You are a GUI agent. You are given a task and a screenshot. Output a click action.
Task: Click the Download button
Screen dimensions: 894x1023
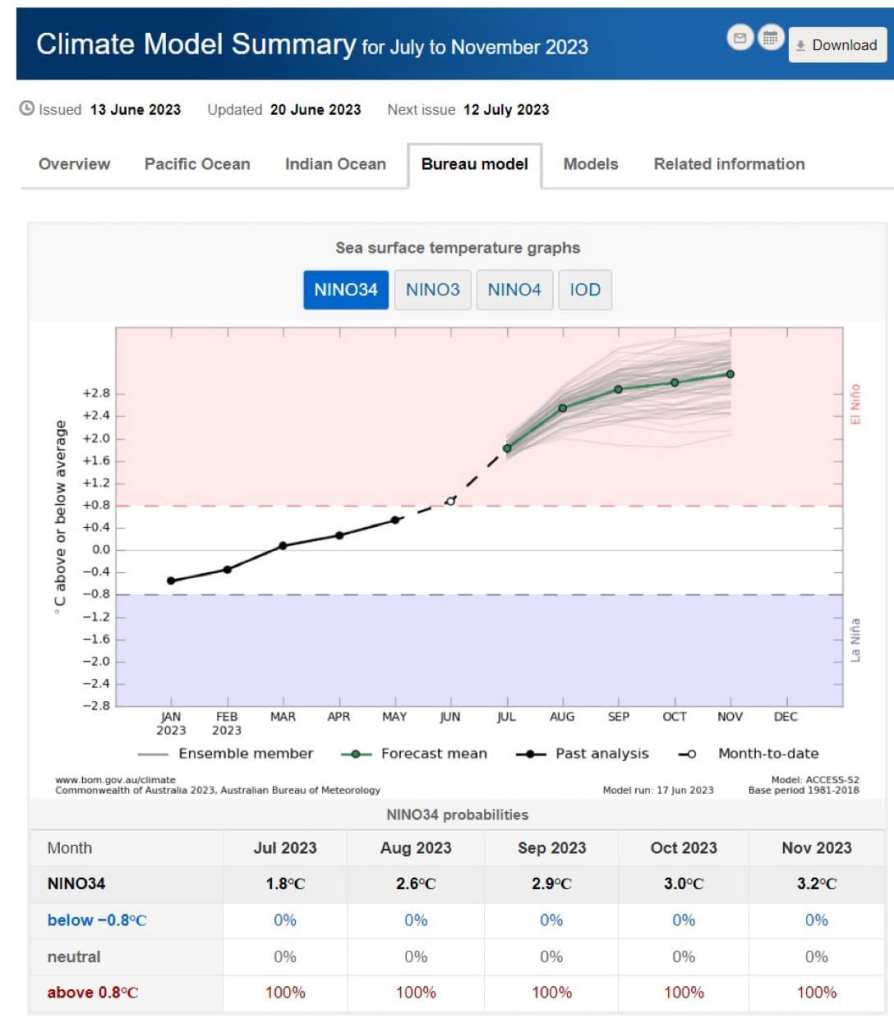pos(836,45)
